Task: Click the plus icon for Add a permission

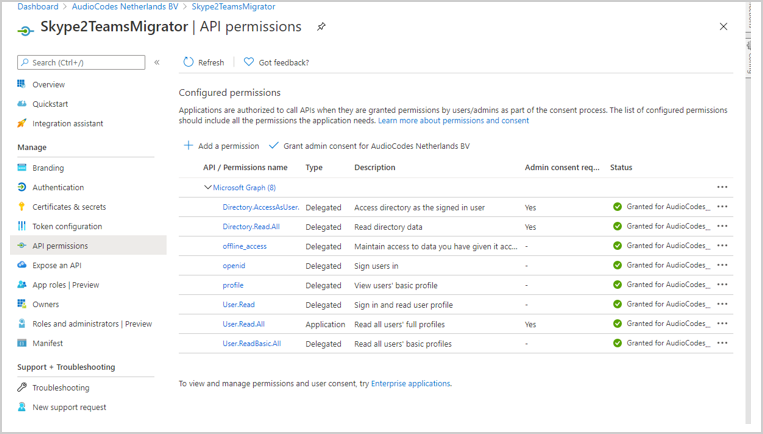Action: pos(188,145)
